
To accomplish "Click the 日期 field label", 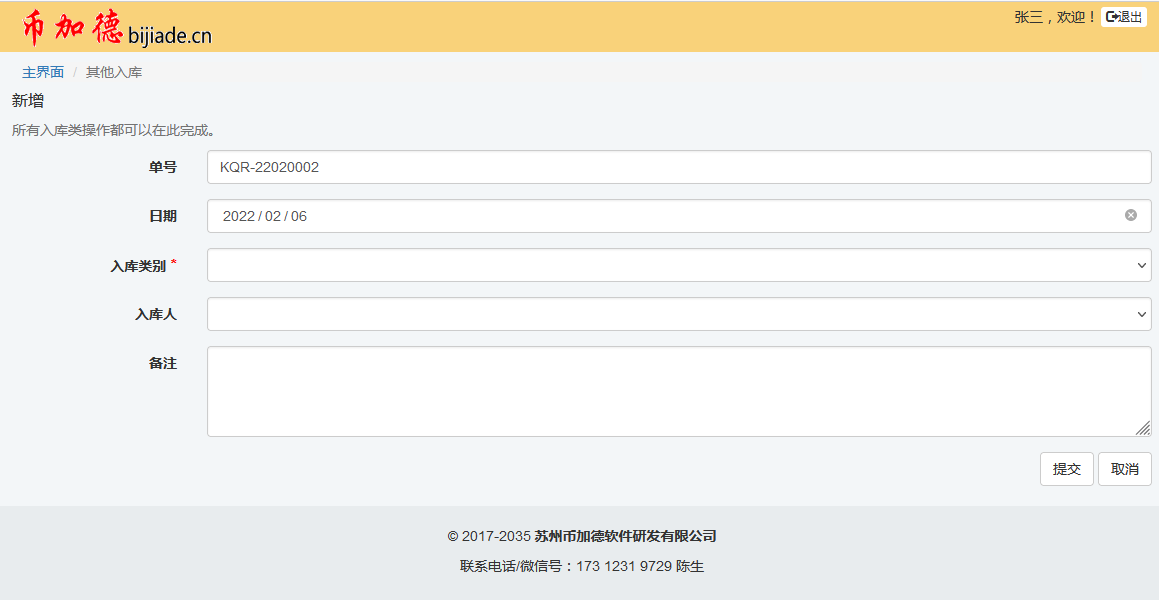I will [162, 216].
